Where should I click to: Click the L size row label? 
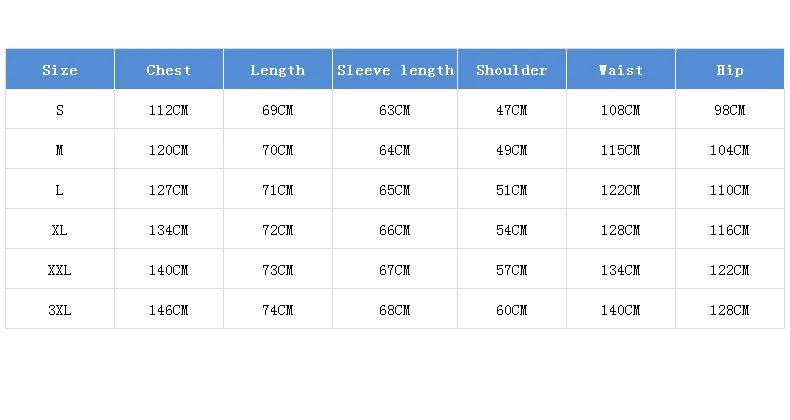[x=60, y=190]
